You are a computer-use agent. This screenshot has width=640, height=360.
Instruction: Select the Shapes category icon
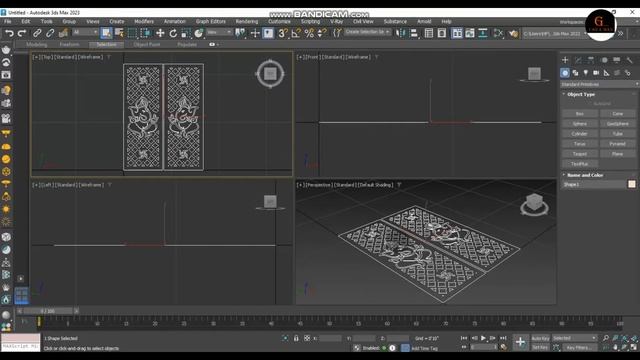click(576, 73)
